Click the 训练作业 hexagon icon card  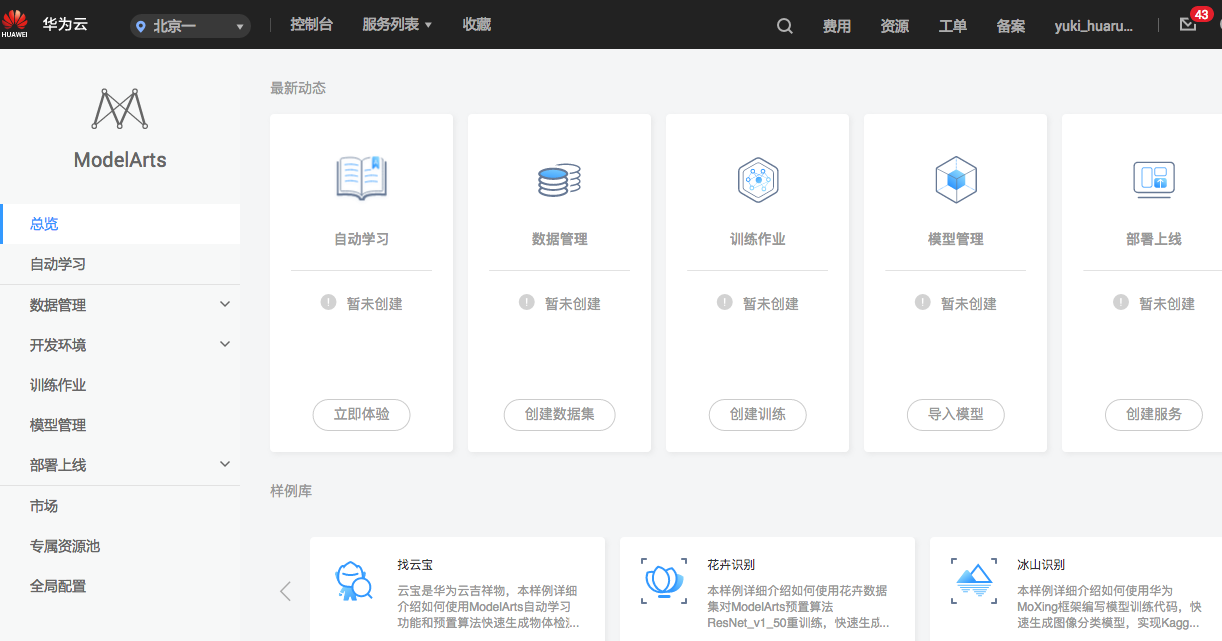pos(757,178)
